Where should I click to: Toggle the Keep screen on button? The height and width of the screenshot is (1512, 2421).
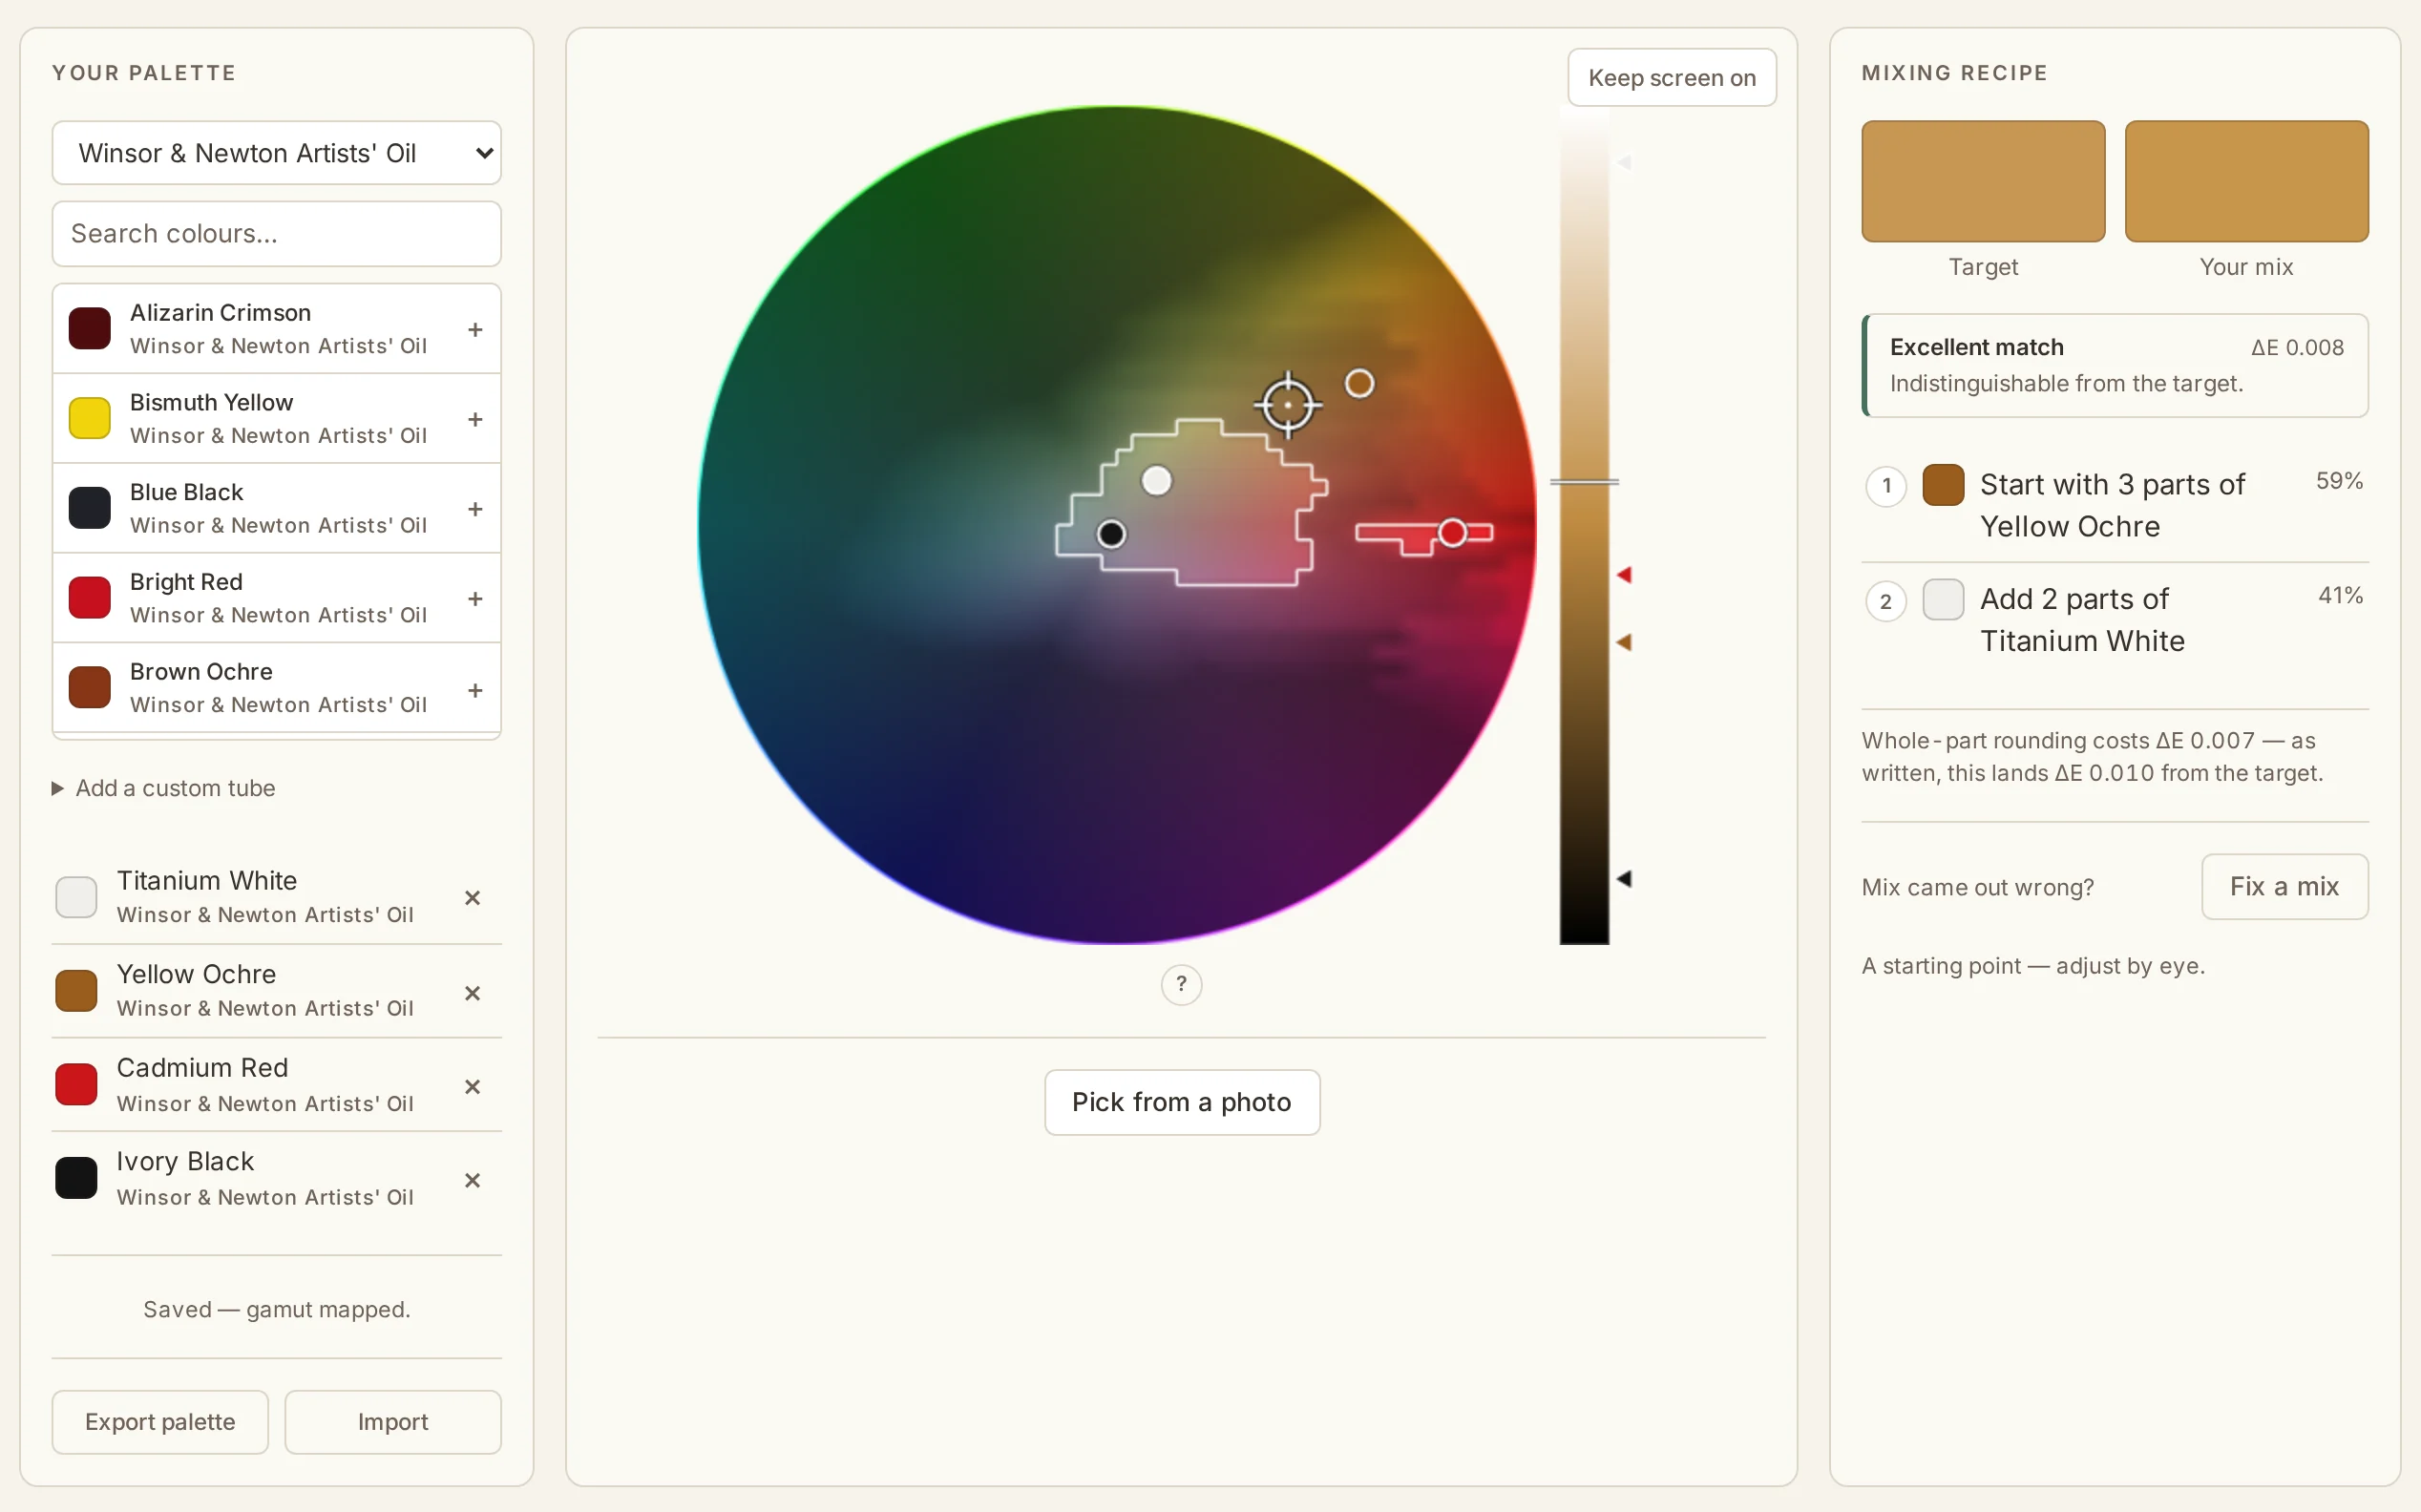tap(1671, 78)
